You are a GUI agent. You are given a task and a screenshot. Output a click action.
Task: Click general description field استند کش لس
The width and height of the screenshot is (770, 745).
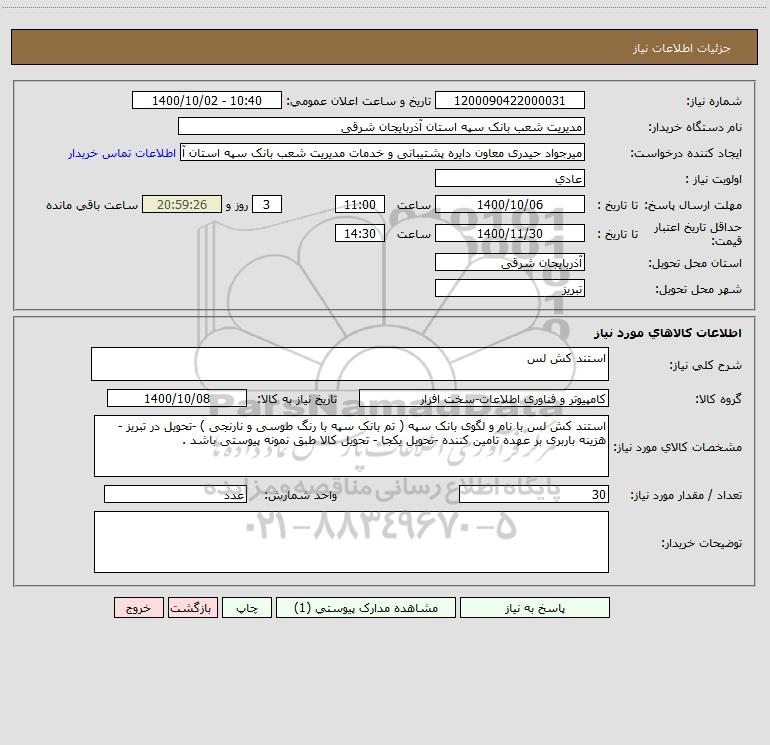350,364
